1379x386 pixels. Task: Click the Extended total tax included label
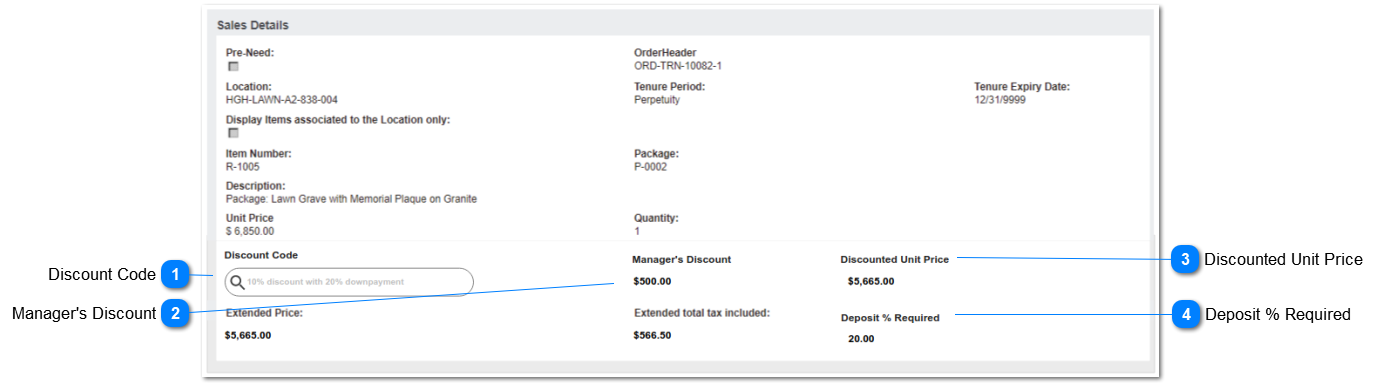[x=702, y=313]
